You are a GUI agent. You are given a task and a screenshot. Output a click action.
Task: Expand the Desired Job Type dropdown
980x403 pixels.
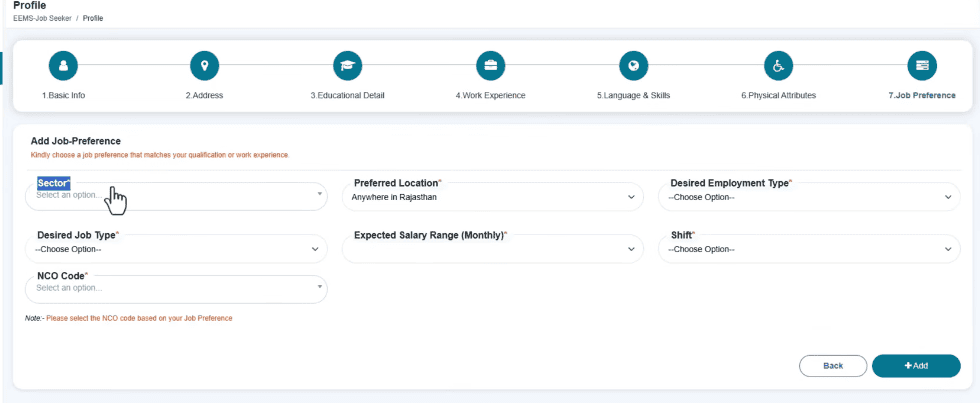tap(176, 249)
